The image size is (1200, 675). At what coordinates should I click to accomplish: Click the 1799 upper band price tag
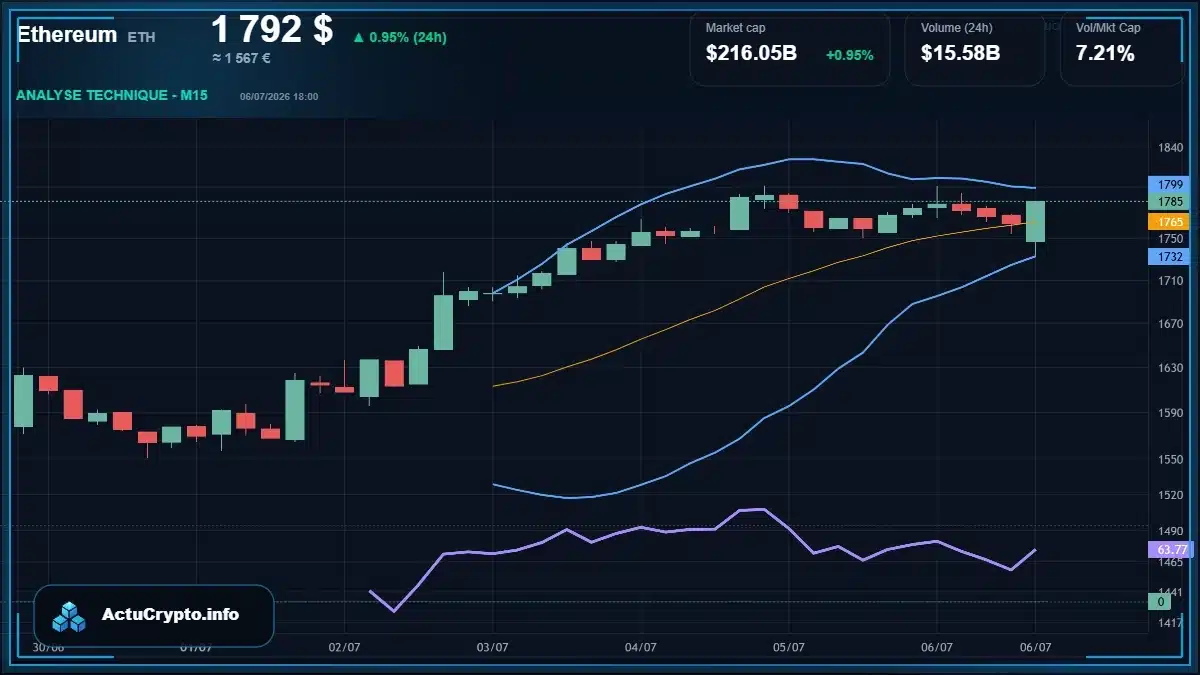(x=1167, y=184)
